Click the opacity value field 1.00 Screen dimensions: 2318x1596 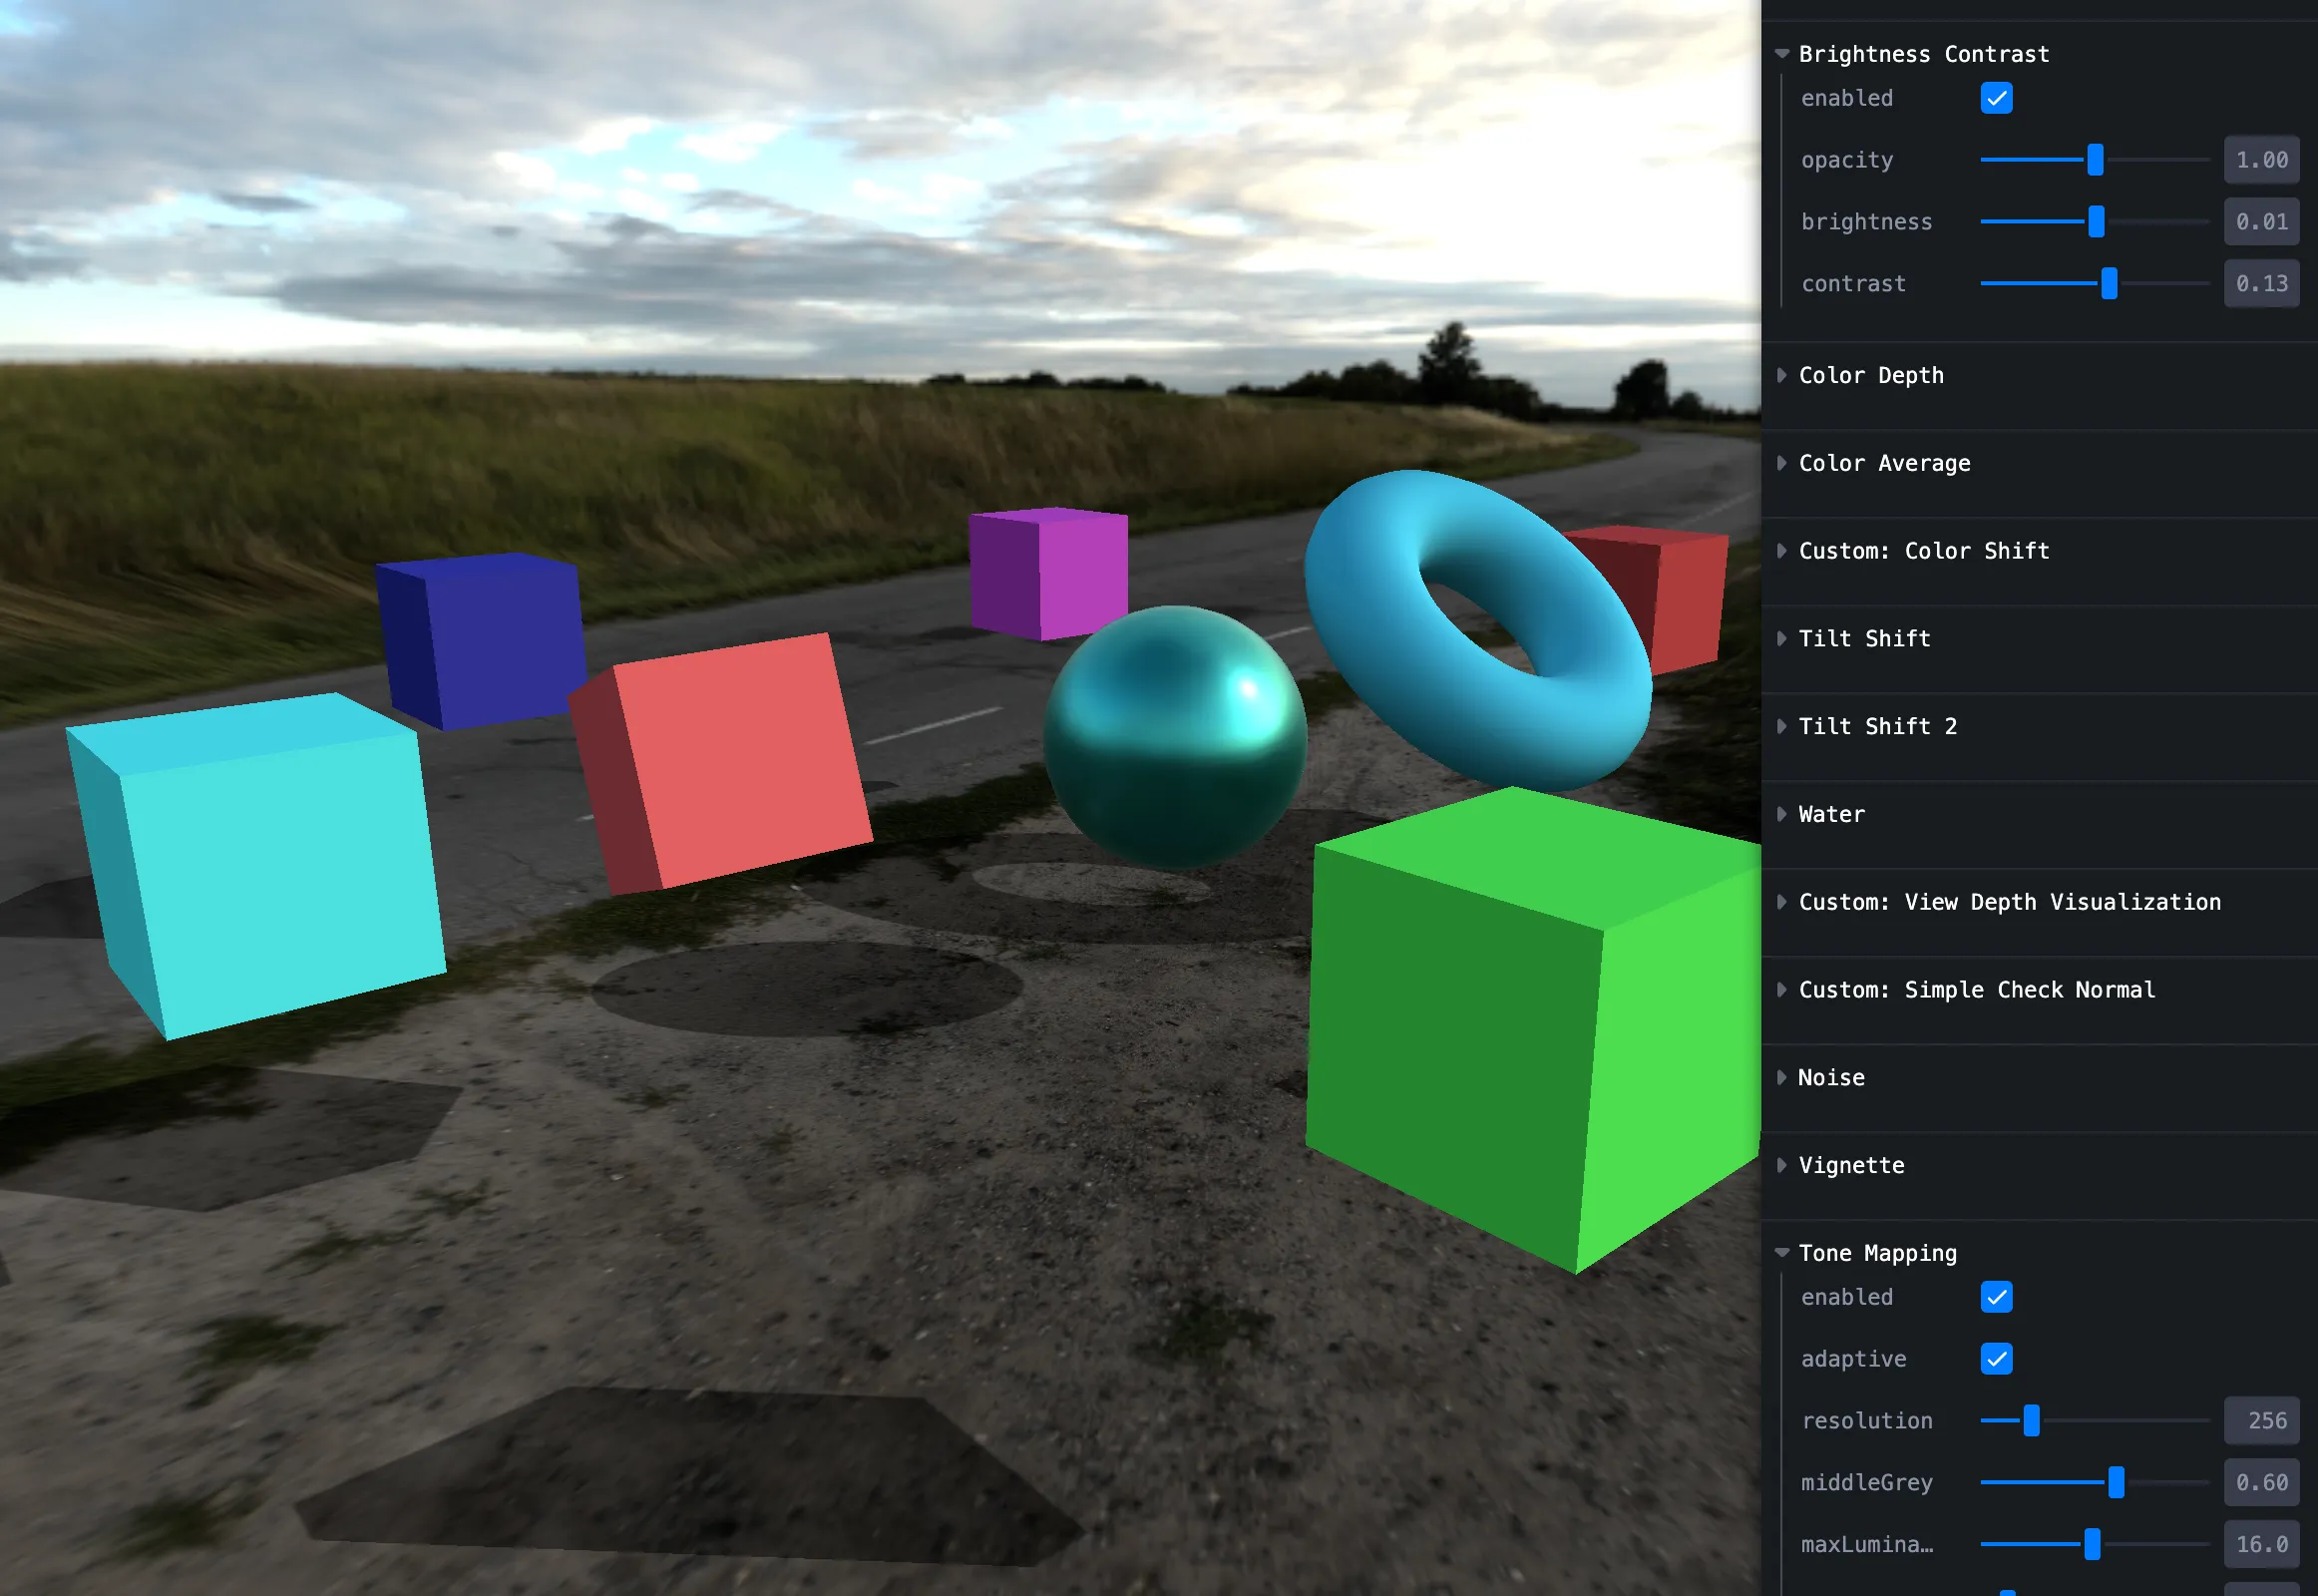2260,160
